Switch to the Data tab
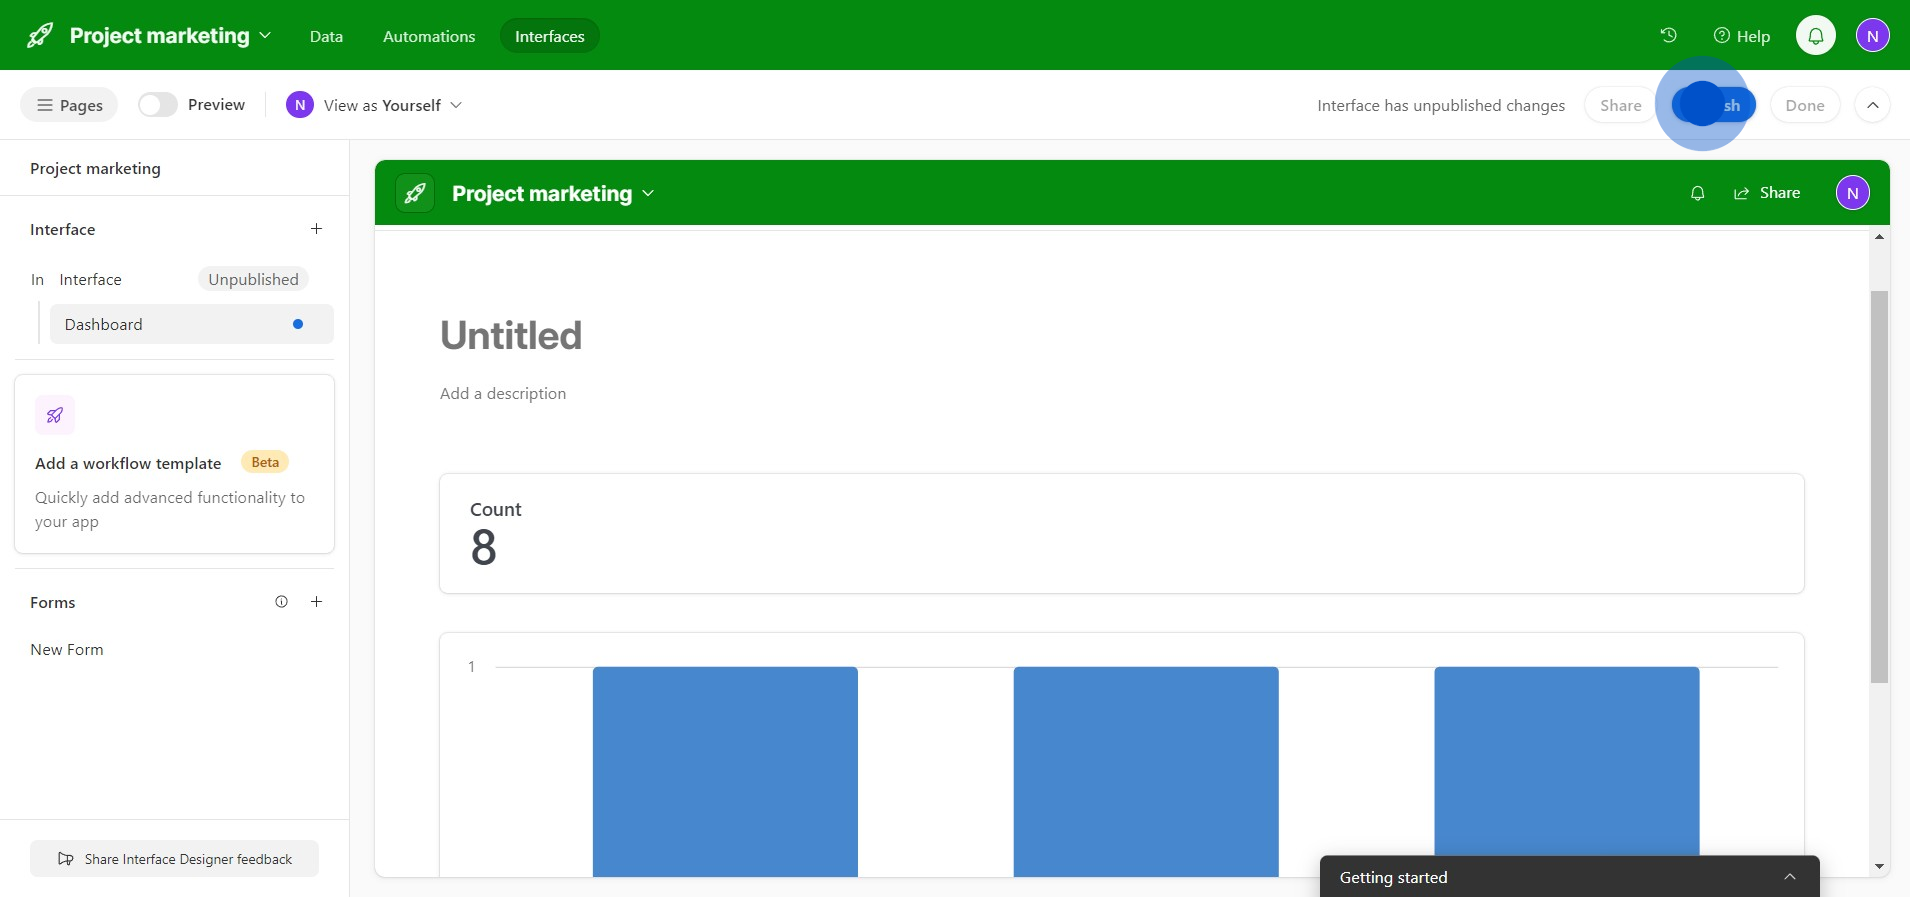The width and height of the screenshot is (1910, 897). tap(326, 36)
